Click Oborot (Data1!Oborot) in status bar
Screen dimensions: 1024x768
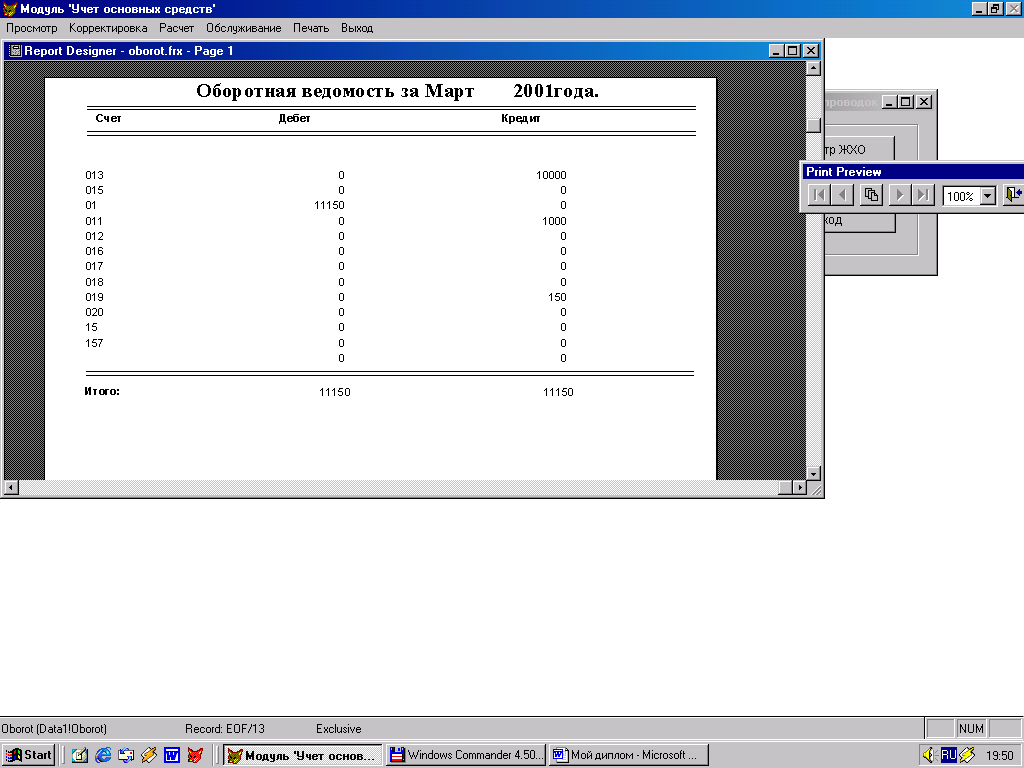point(54,729)
